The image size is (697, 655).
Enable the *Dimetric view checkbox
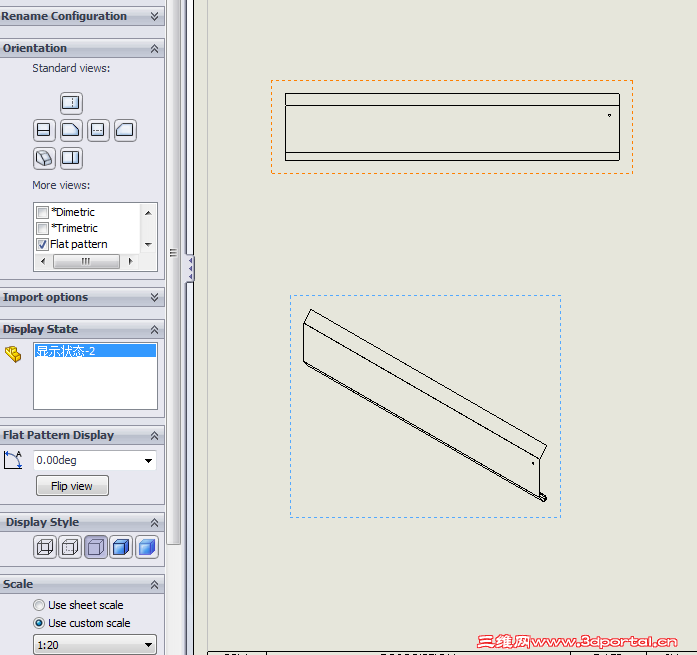click(x=43, y=212)
